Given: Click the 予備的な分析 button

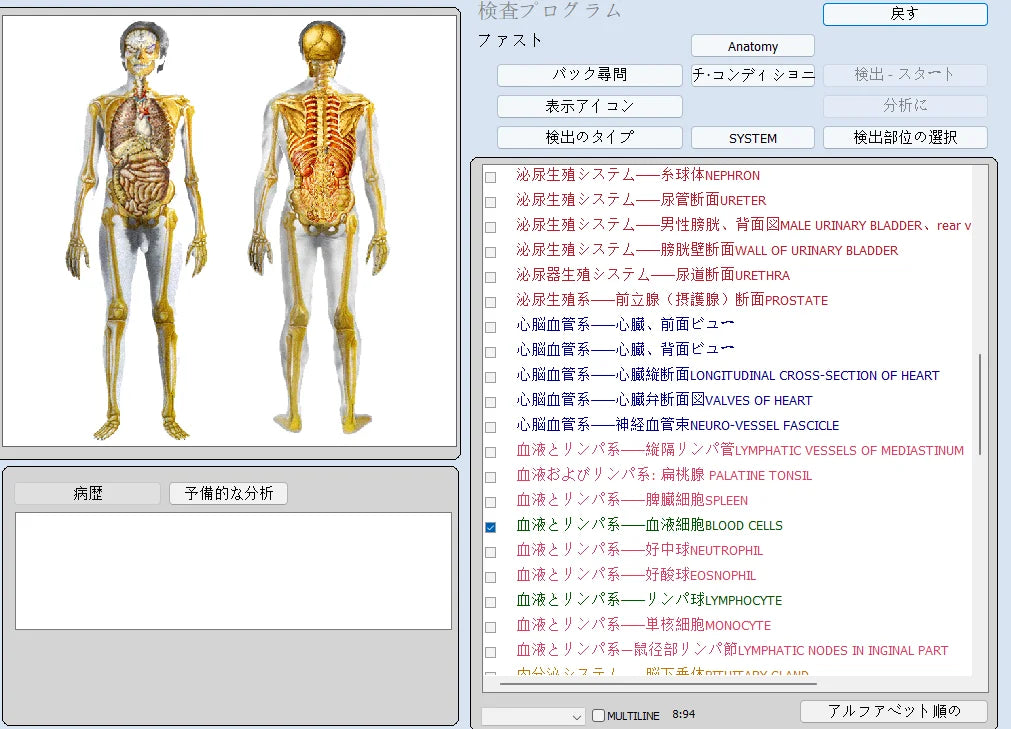Looking at the screenshot, I should click(228, 494).
